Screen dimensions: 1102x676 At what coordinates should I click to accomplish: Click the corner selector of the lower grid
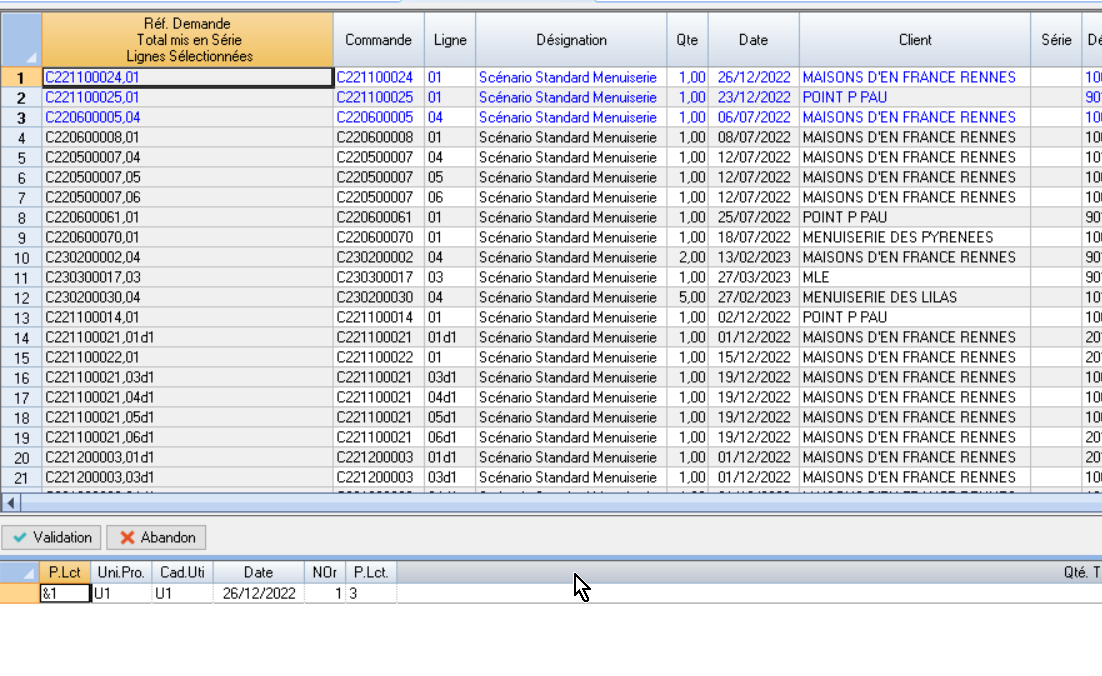point(20,572)
